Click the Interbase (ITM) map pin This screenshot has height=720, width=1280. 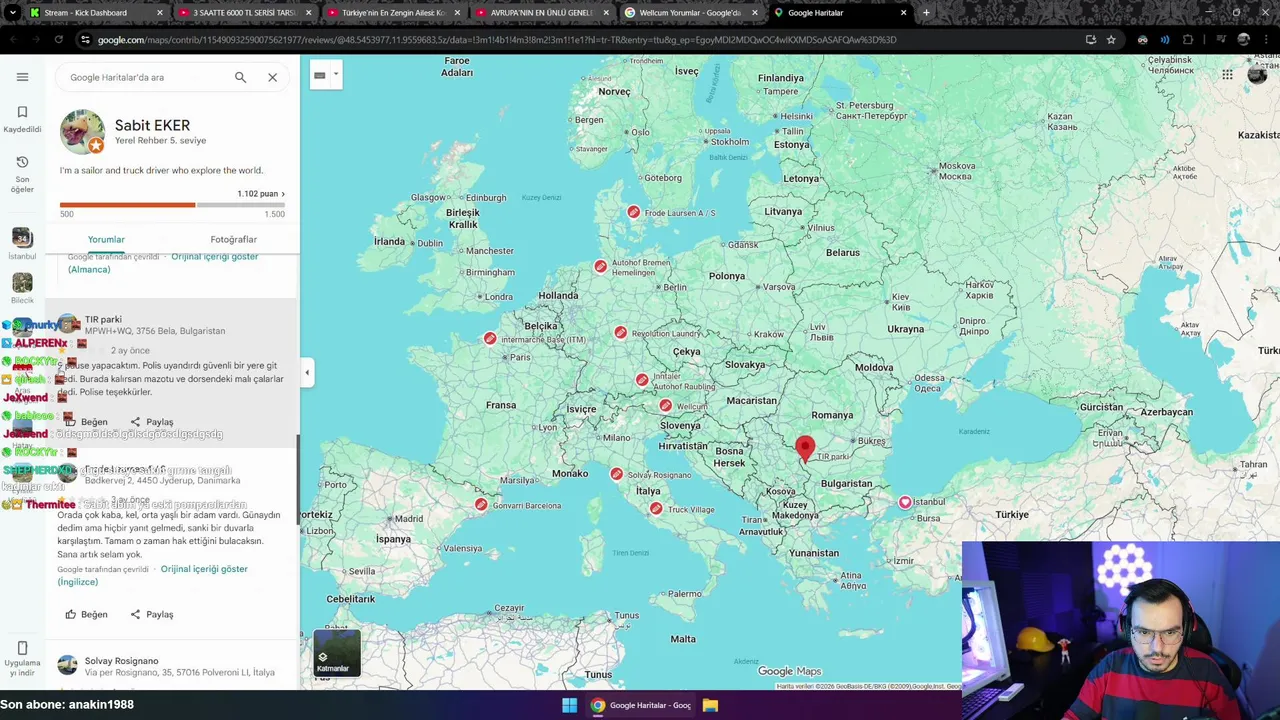(490, 338)
